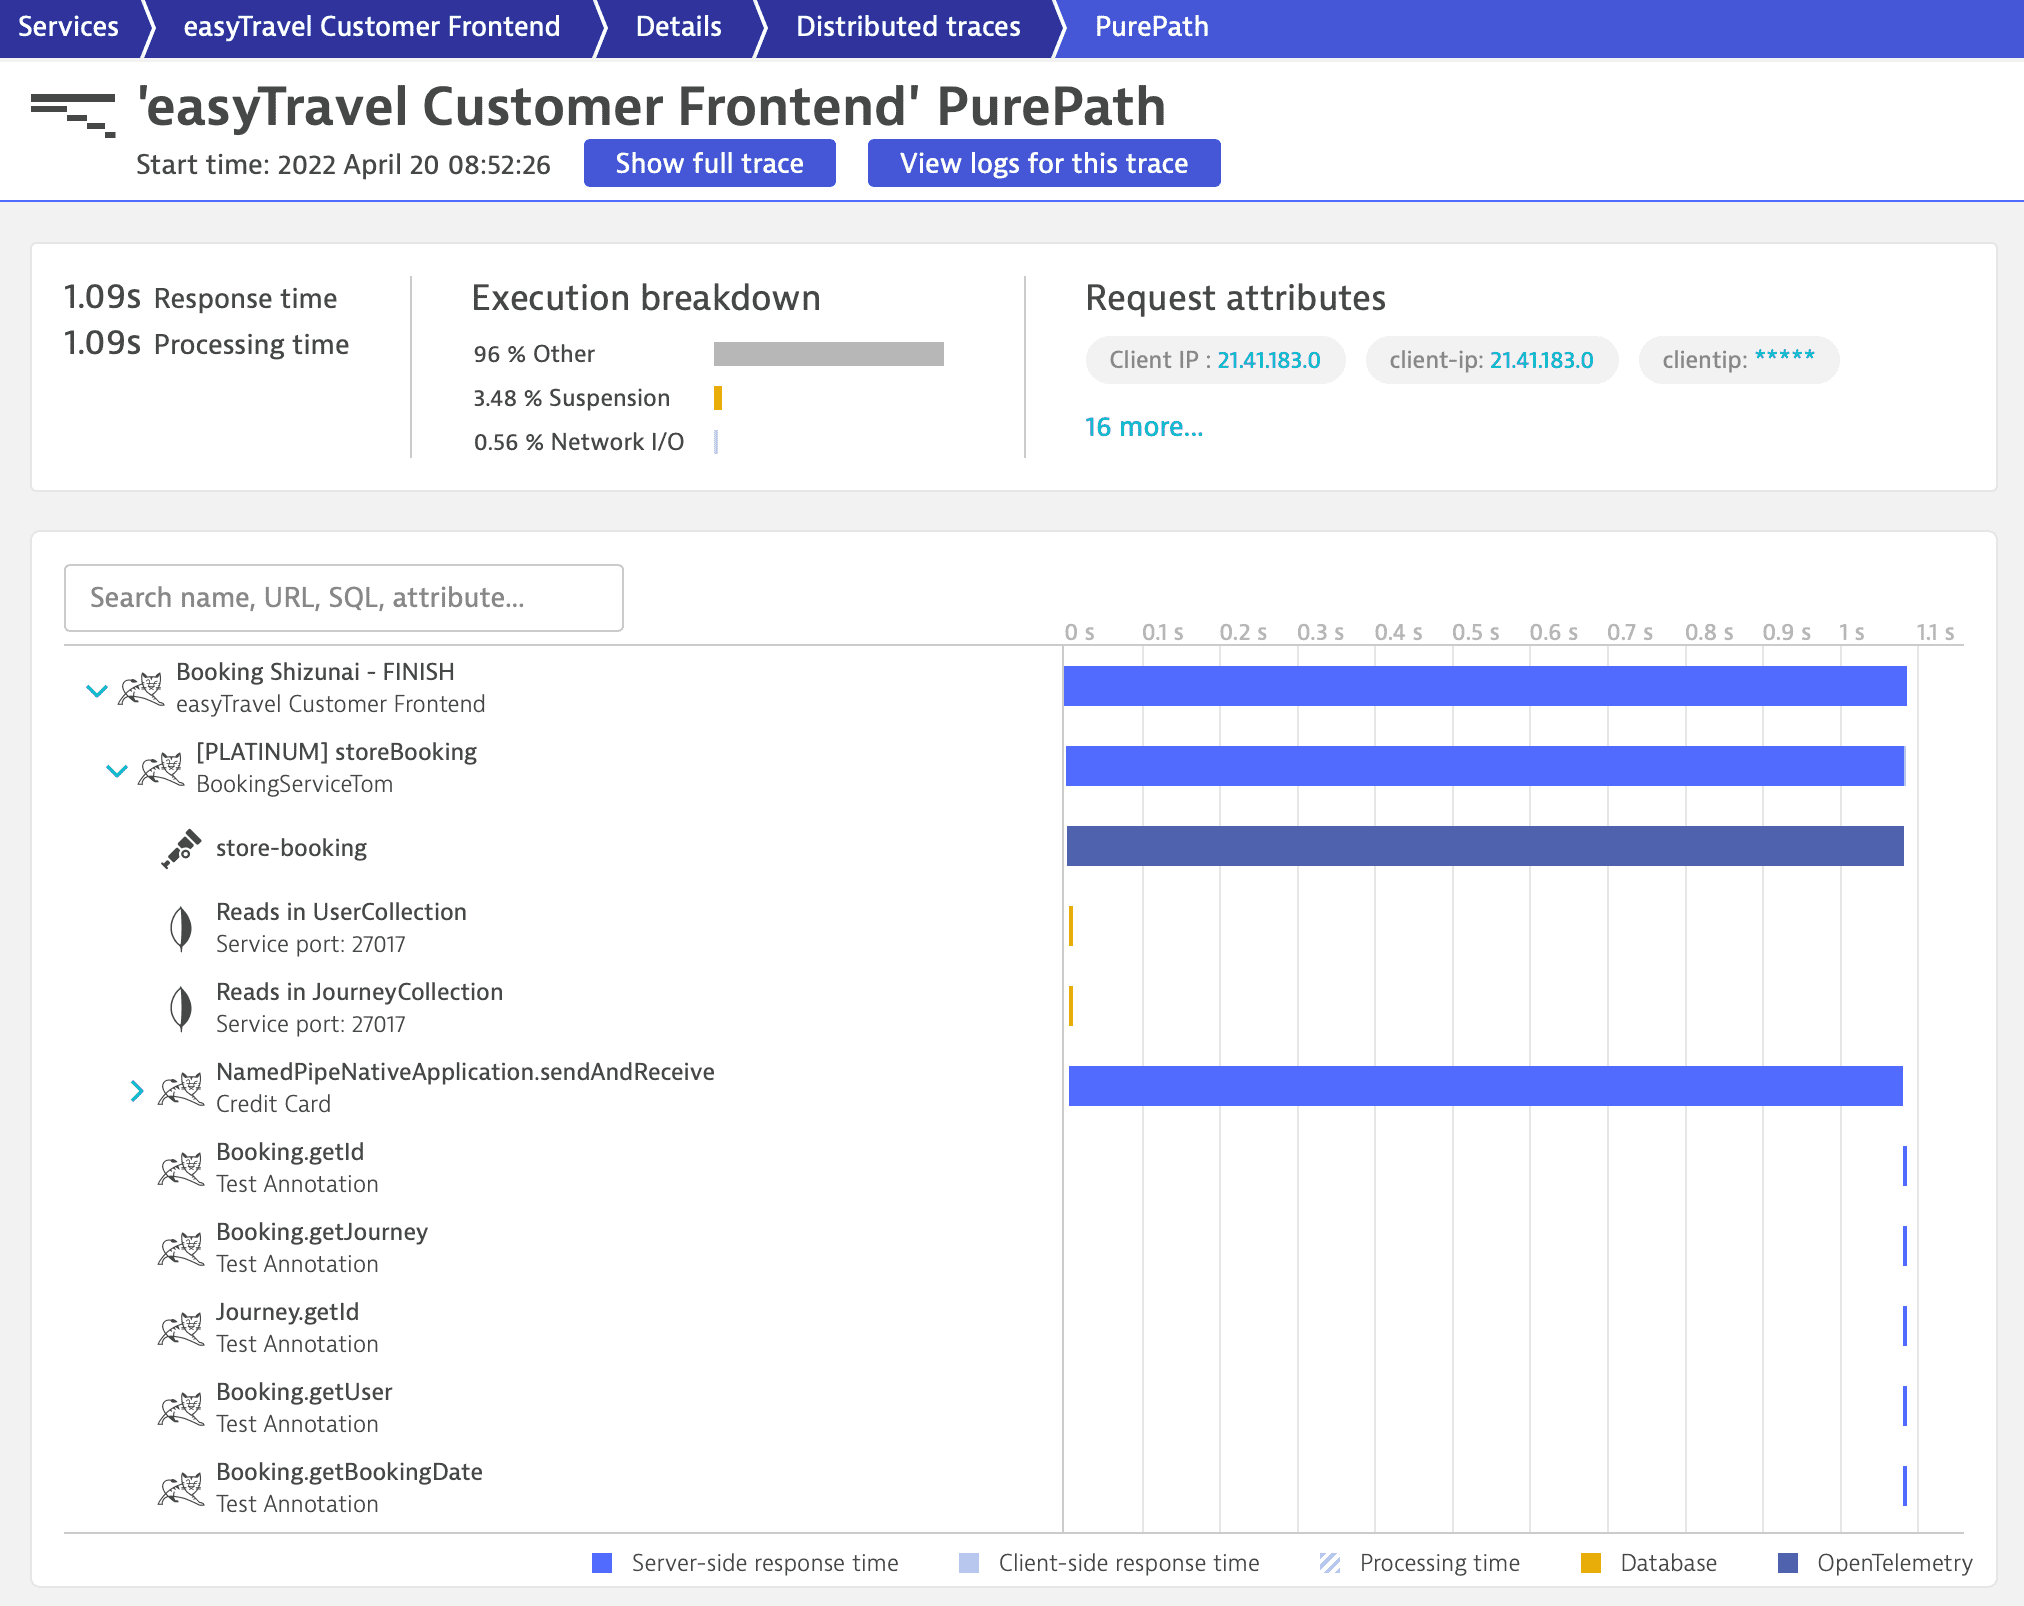Click the PurePath waterfall icon beside the title
The image size is (2024, 1606).
(x=73, y=114)
